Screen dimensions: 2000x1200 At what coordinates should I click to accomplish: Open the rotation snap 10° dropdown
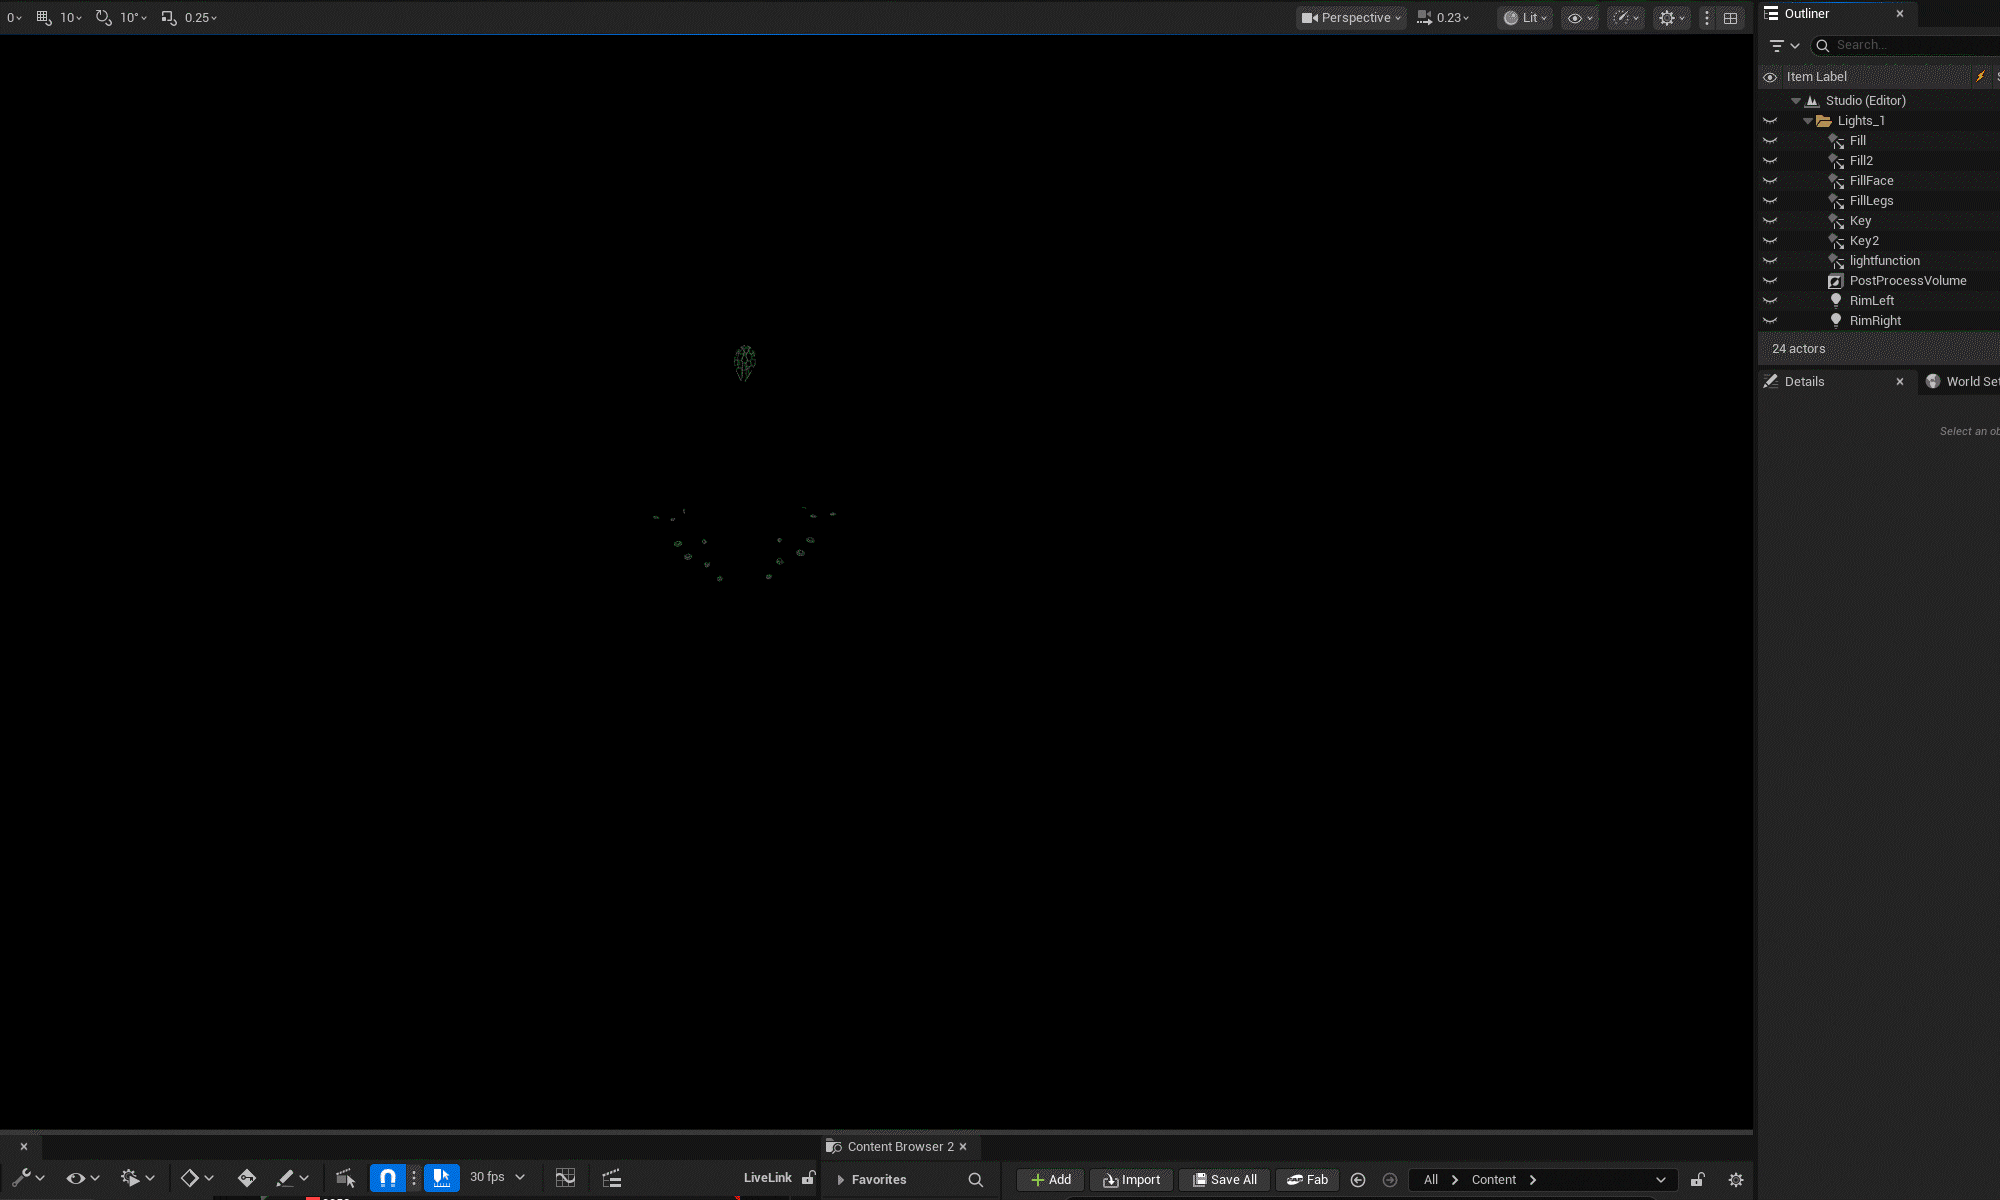tap(133, 18)
